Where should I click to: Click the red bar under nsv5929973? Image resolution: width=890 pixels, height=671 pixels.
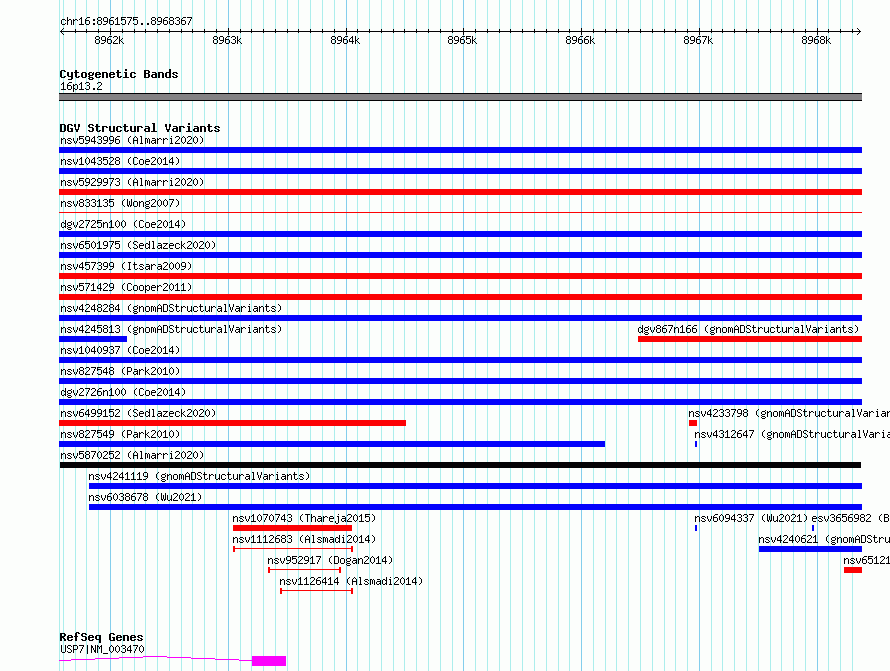[x=460, y=192]
